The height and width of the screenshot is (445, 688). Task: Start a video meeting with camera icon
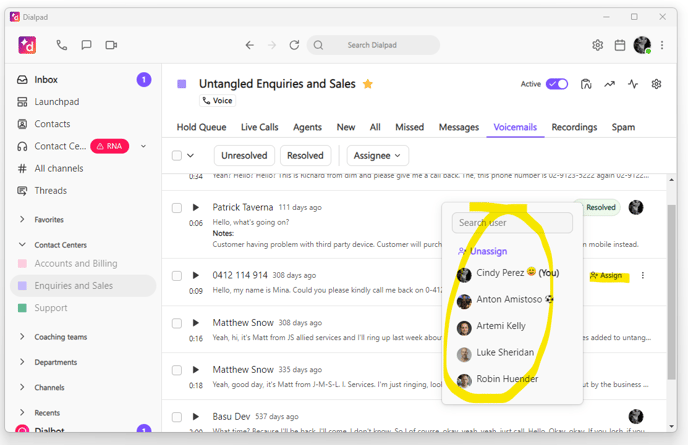point(111,45)
